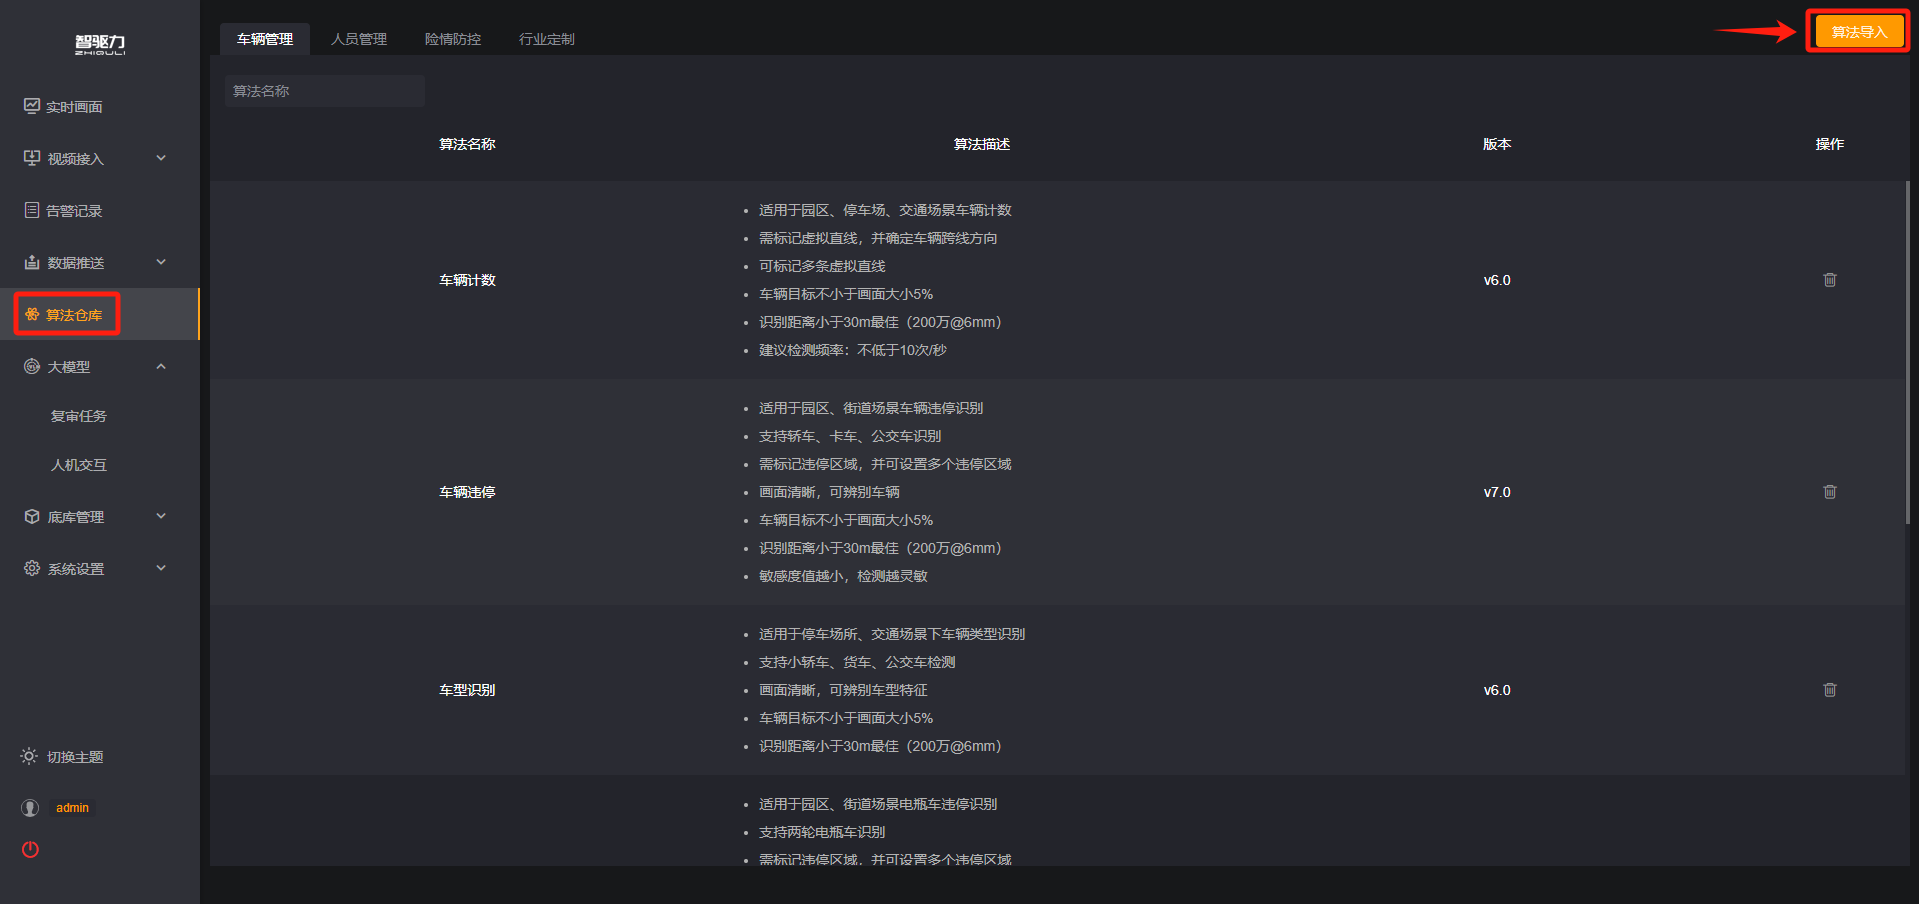This screenshot has width=1919, height=904.
Task: Expand the 数据推送 menu chevron
Action: click(x=161, y=262)
